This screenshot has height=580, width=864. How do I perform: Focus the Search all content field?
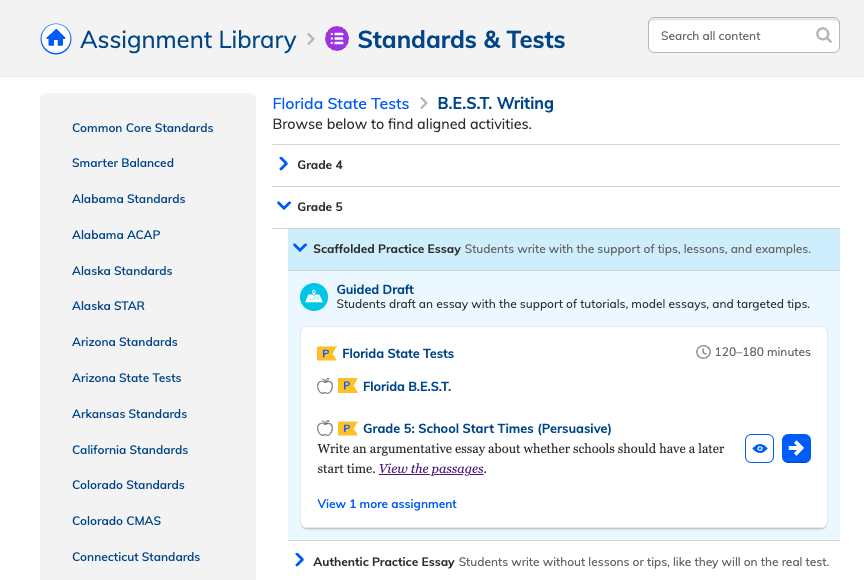pyautogui.click(x=743, y=35)
